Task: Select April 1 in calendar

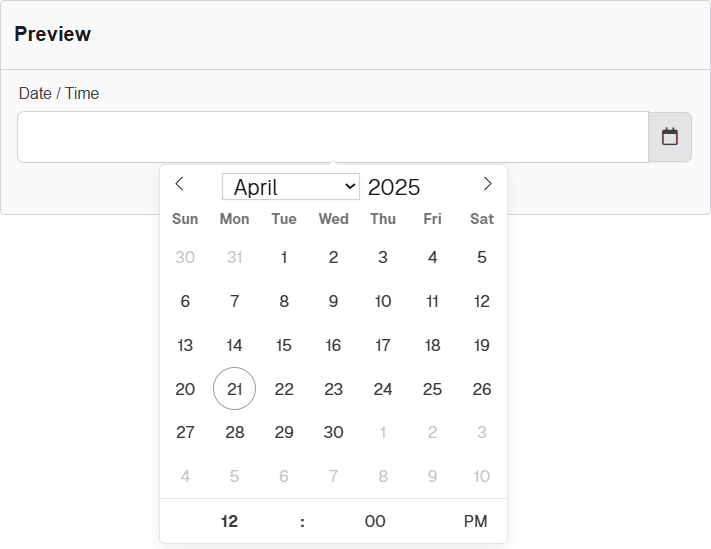Action: pyautogui.click(x=284, y=257)
